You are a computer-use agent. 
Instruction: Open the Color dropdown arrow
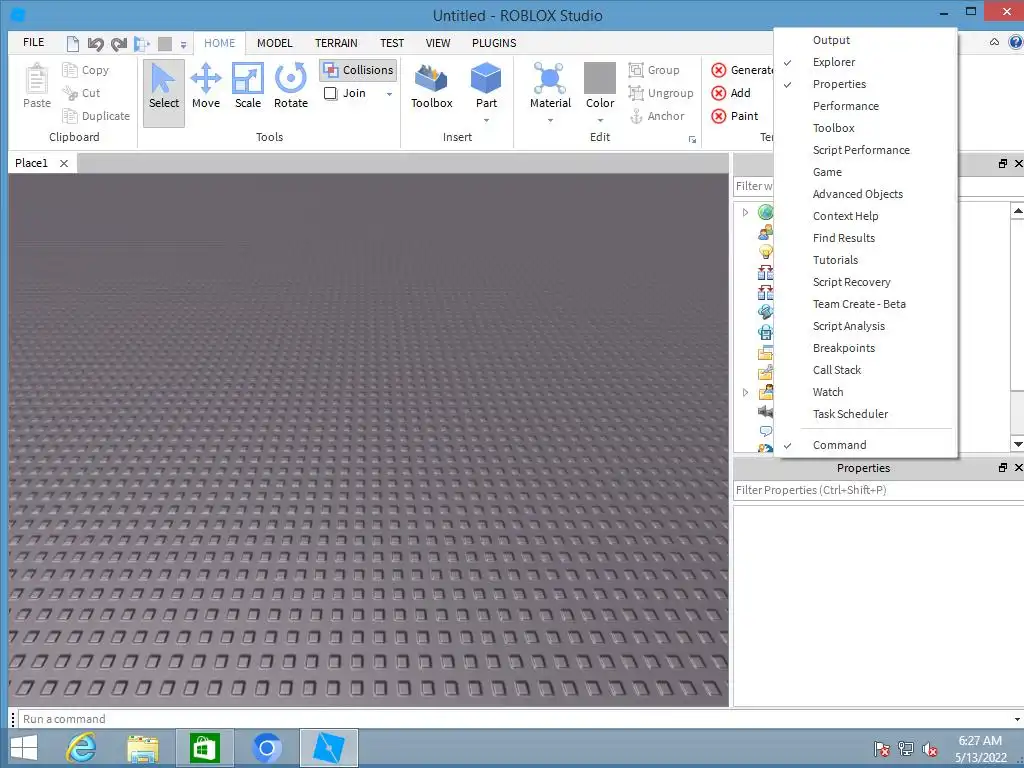tap(600, 120)
